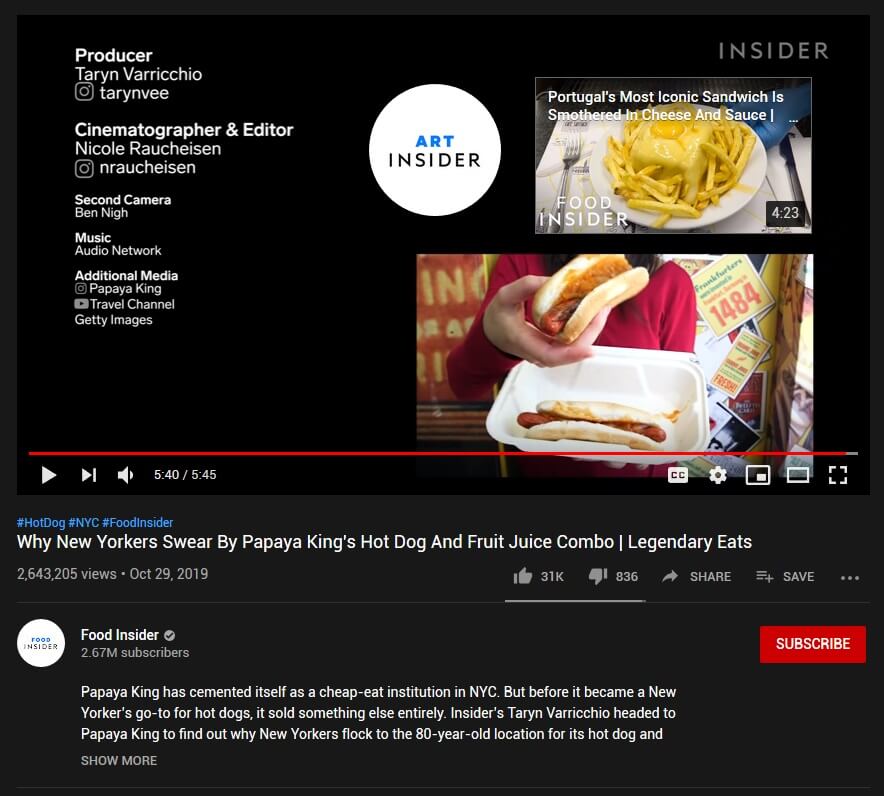
Task: Like the video with thumbs up
Action: [538, 576]
